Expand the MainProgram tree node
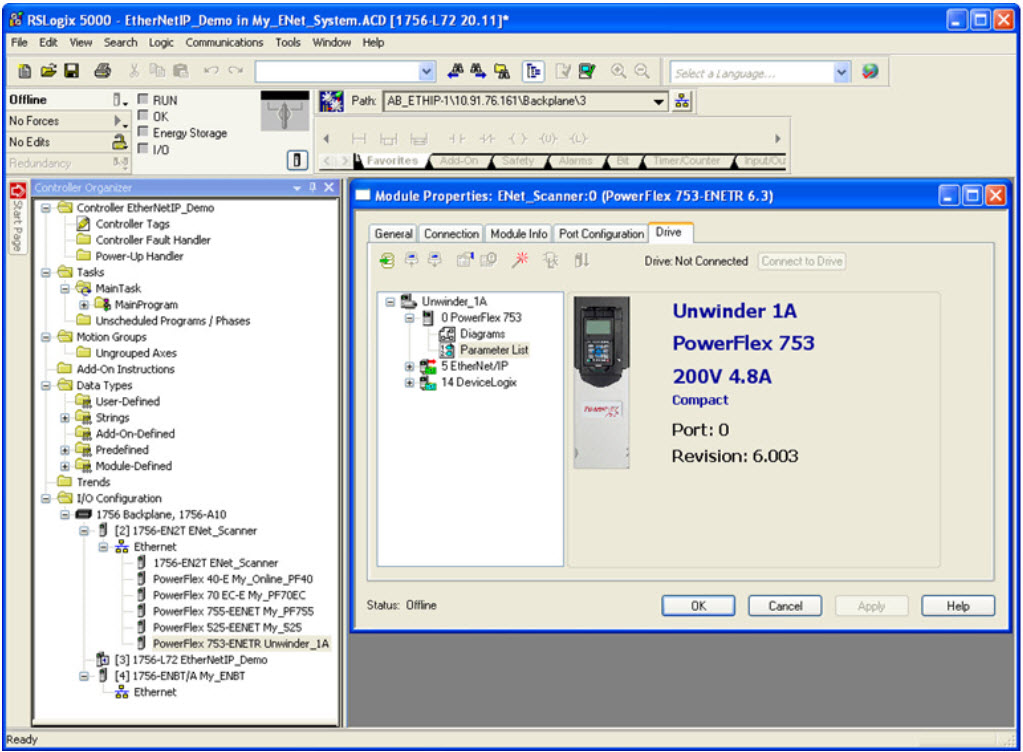This screenshot has width=1023, height=752. [x=84, y=305]
